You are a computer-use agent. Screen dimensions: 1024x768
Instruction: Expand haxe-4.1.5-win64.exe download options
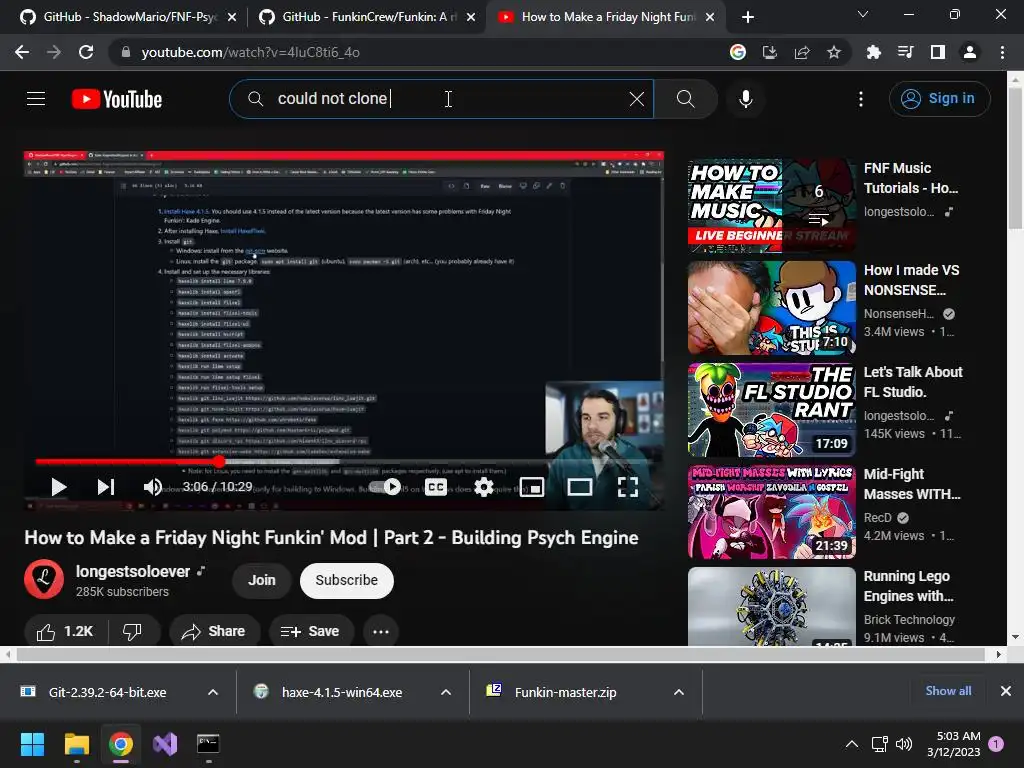pos(446,692)
